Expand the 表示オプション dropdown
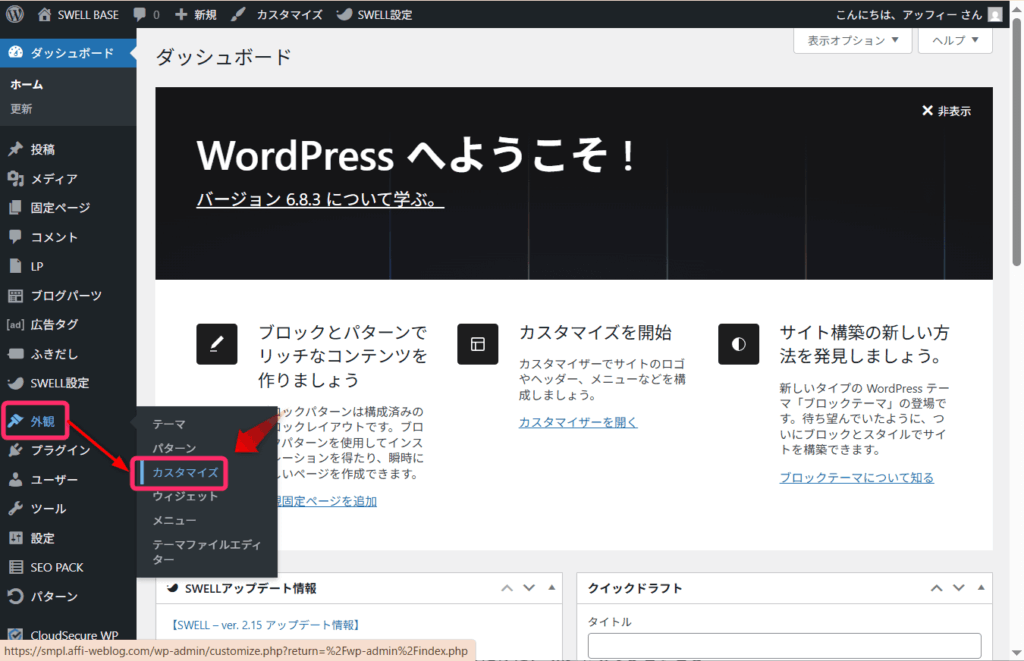This screenshot has width=1024, height=661. [852, 41]
